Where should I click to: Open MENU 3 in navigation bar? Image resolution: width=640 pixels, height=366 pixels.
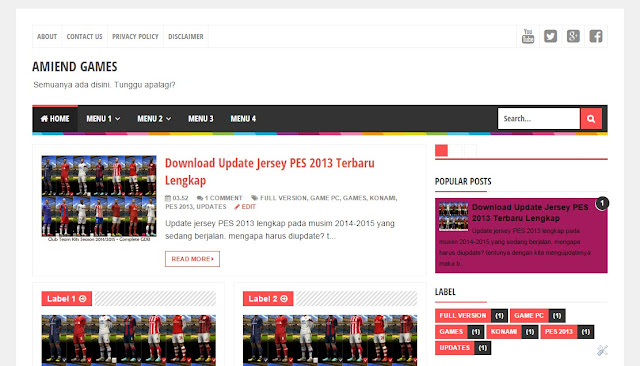200,119
